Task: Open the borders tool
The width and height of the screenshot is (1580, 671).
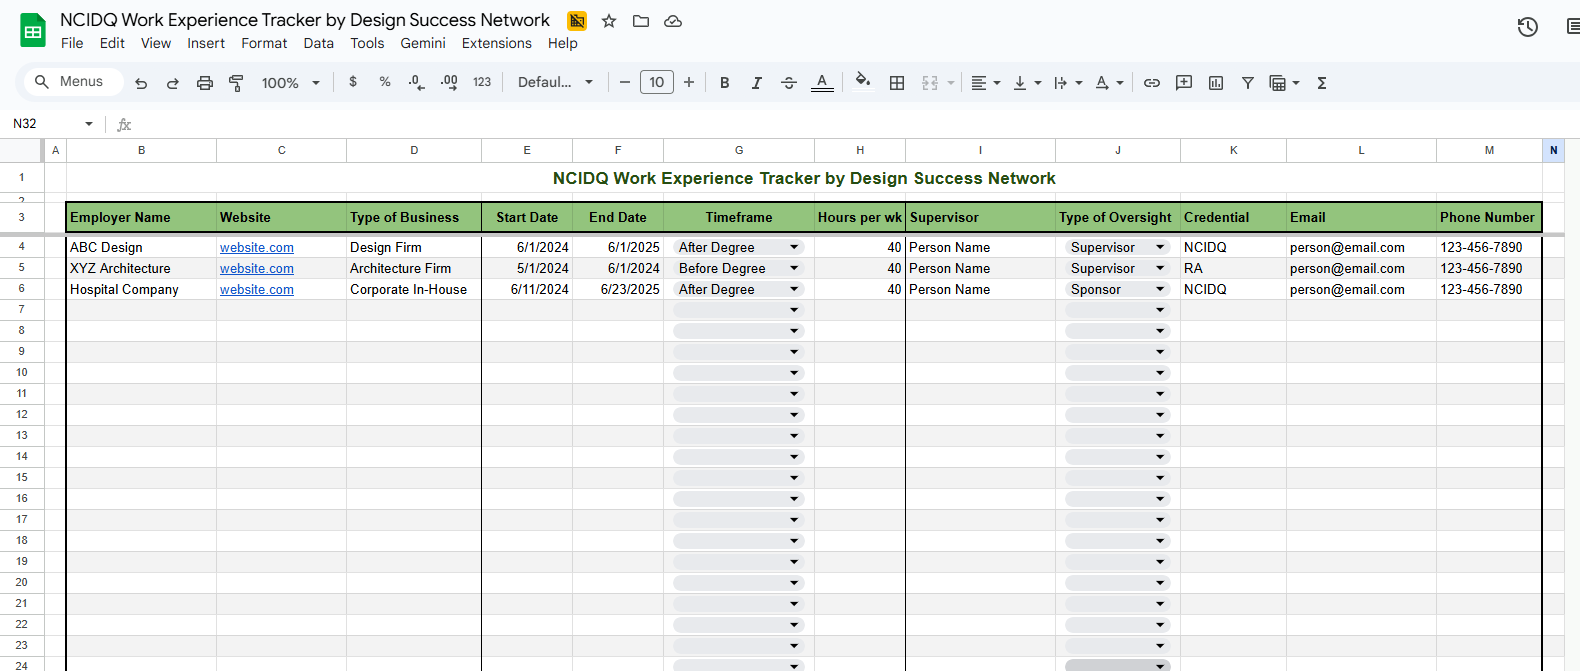Action: coord(897,83)
